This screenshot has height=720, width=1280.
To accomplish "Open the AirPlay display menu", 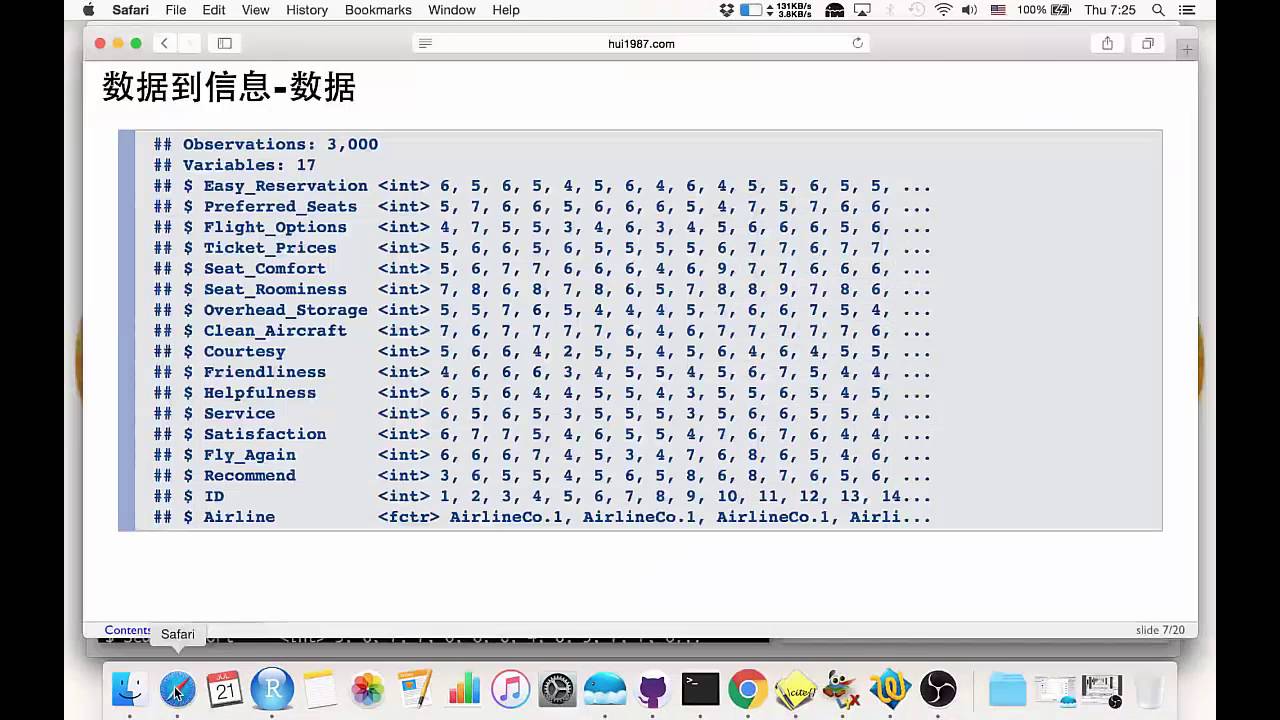I will click(x=862, y=10).
